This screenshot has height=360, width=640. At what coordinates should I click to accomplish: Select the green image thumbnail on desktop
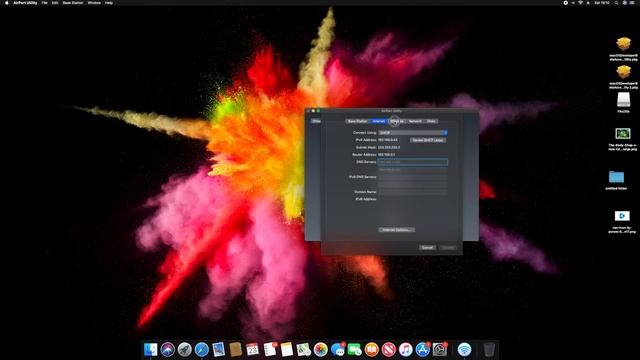(x=623, y=133)
